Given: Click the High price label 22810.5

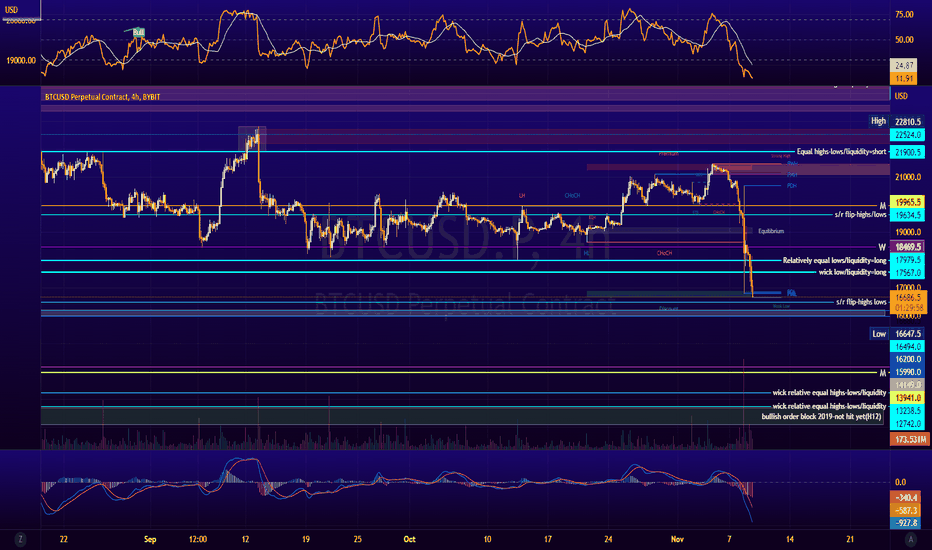Looking at the screenshot, I should coord(908,122).
